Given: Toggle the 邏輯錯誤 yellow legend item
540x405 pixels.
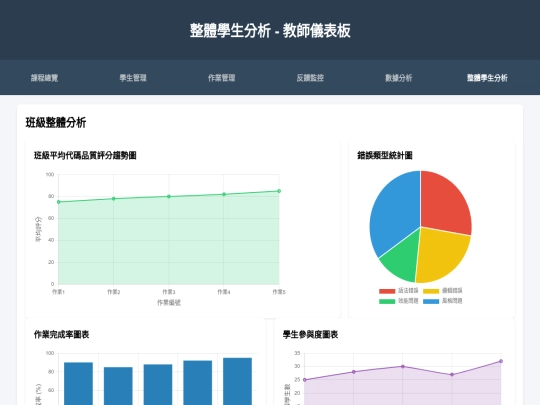Looking at the screenshot, I should (x=443, y=291).
